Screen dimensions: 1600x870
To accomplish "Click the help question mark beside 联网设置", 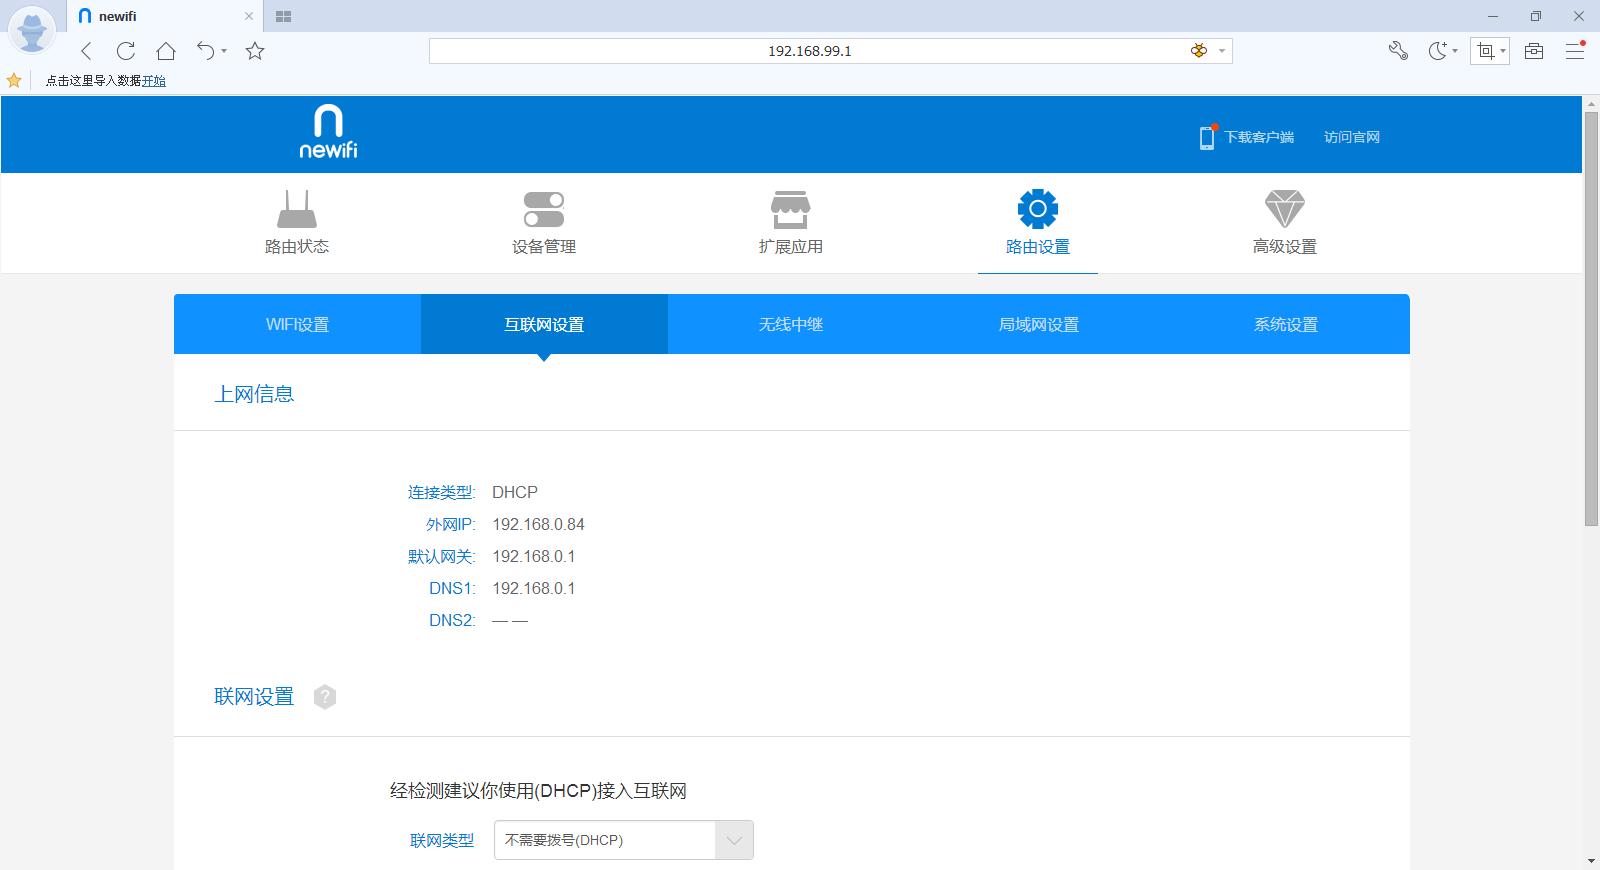I will [x=325, y=697].
